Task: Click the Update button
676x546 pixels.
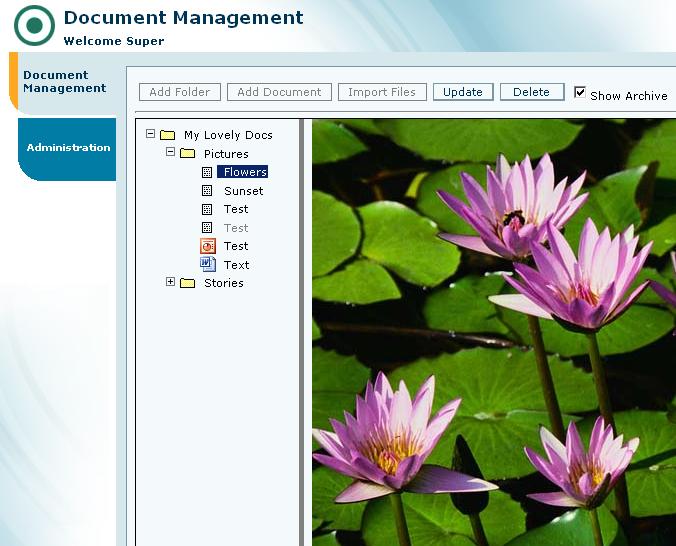Action: point(463,92)
